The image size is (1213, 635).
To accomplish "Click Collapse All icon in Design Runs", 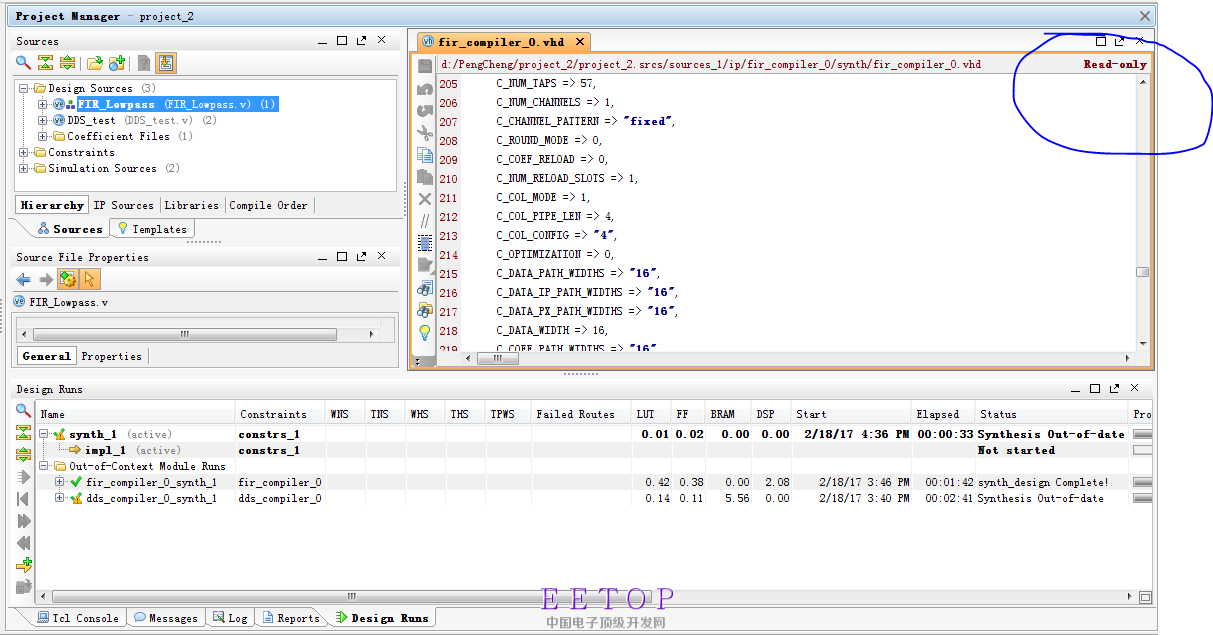I will click(x=23, y=432).
